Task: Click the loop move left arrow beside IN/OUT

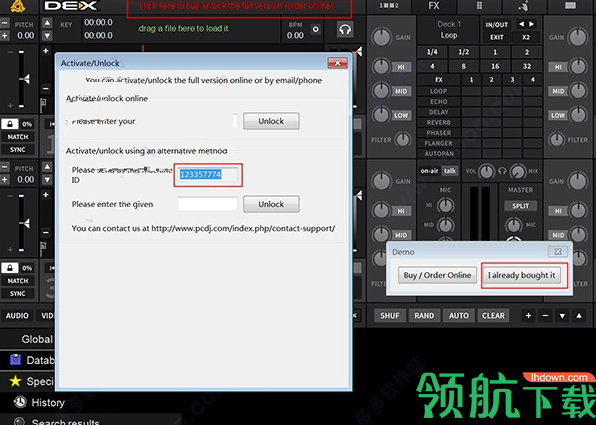Action: tap(521, 24)
